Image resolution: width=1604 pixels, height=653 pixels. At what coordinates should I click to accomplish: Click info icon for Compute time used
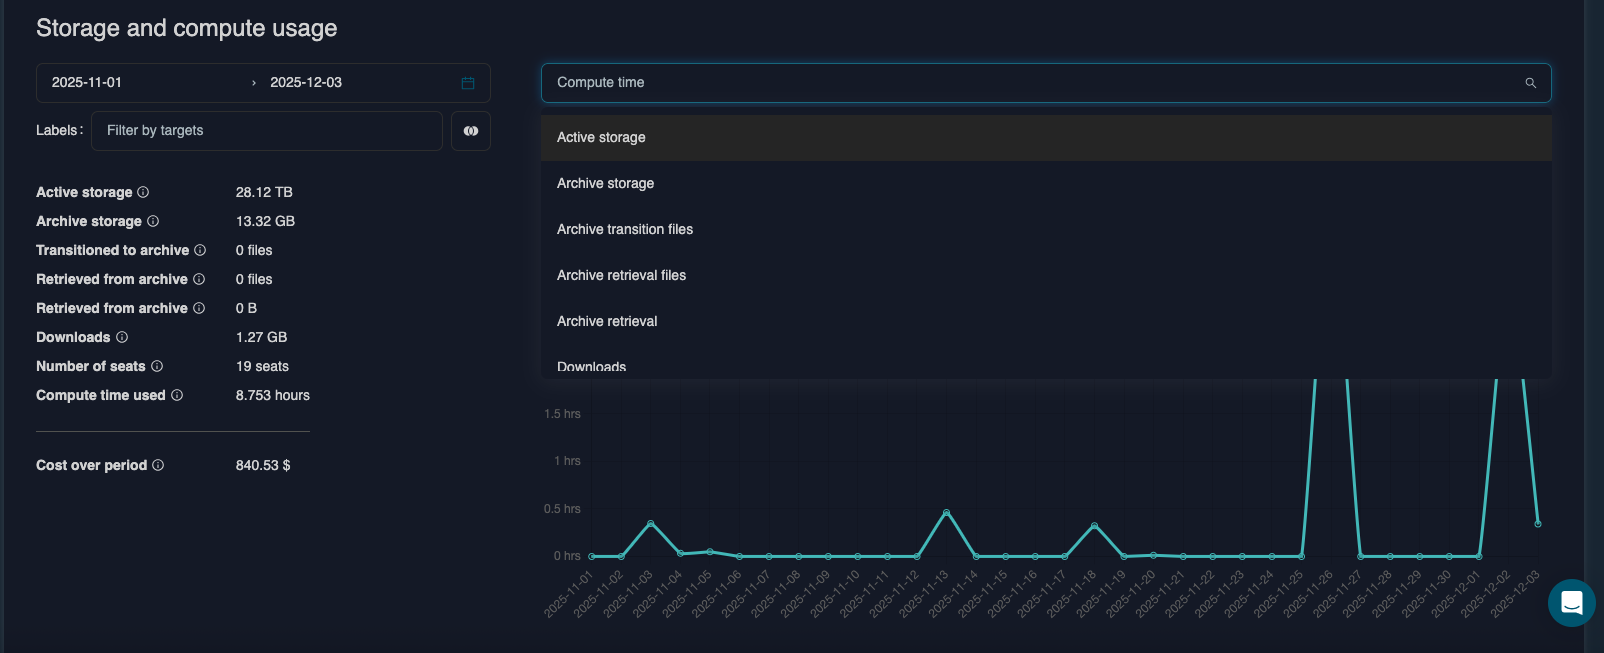click(177, 395)
